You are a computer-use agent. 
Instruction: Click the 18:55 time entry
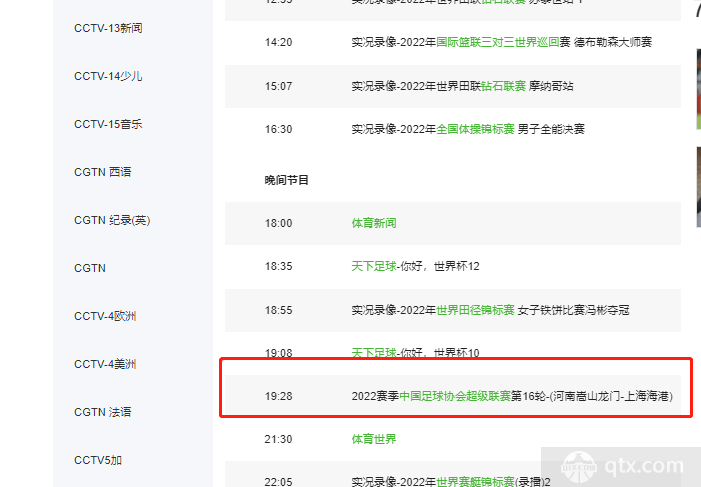pos(279,310)
